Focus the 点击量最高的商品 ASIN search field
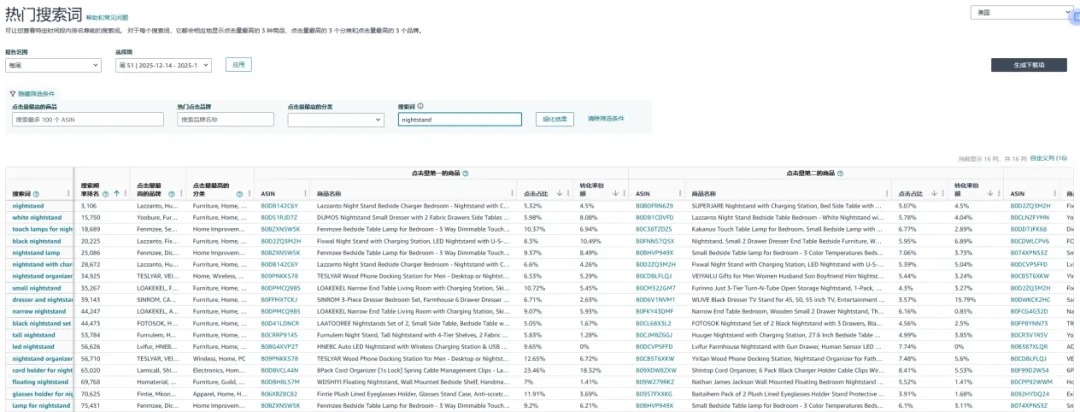1080x412 pixels. tap(87, 119)
